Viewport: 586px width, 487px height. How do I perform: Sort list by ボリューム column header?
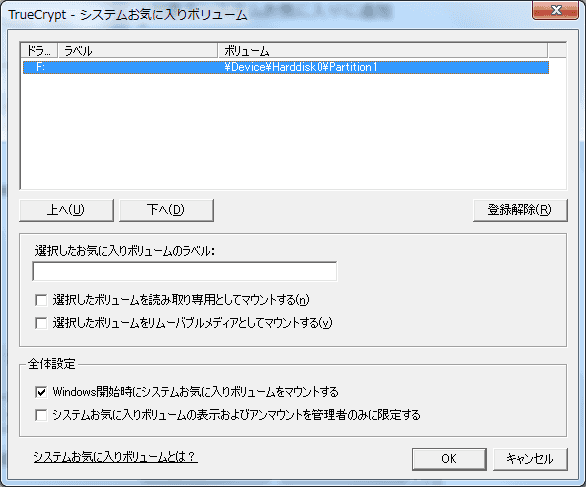click(x=383, y=50)
